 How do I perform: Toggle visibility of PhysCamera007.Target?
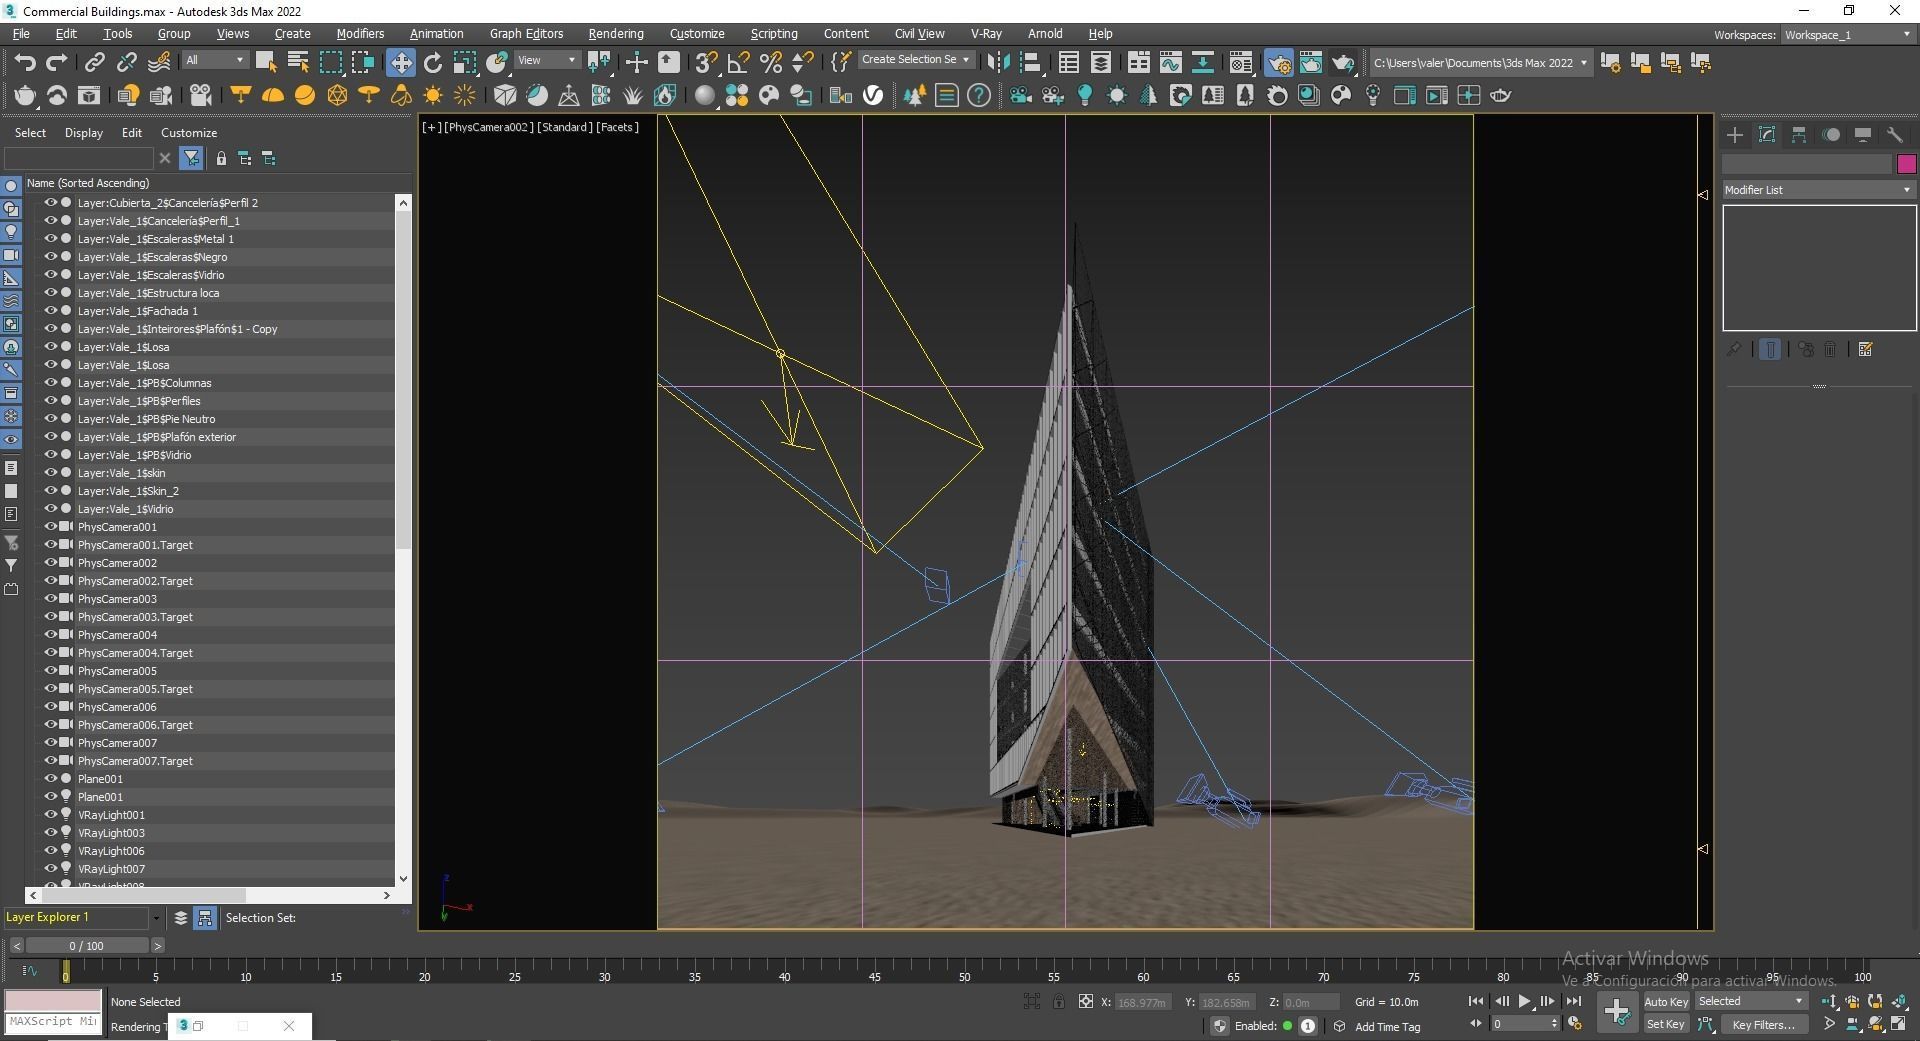click(50, 761)
